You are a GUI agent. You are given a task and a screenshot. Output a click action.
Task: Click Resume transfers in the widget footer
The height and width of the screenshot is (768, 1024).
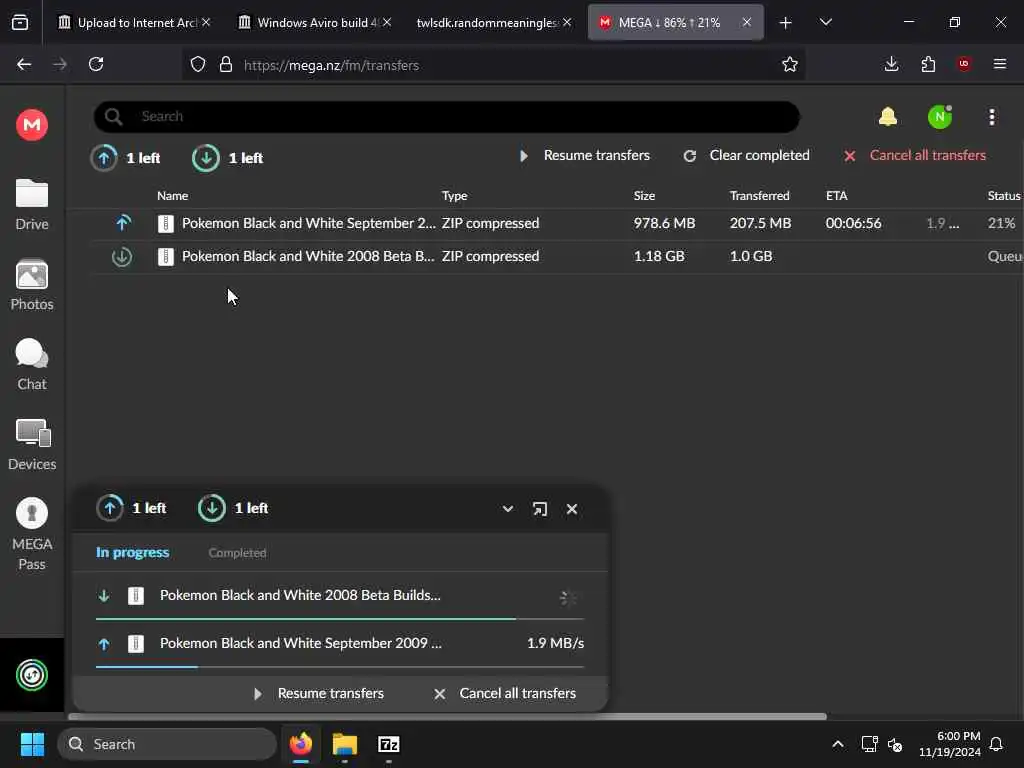(319, 694)
